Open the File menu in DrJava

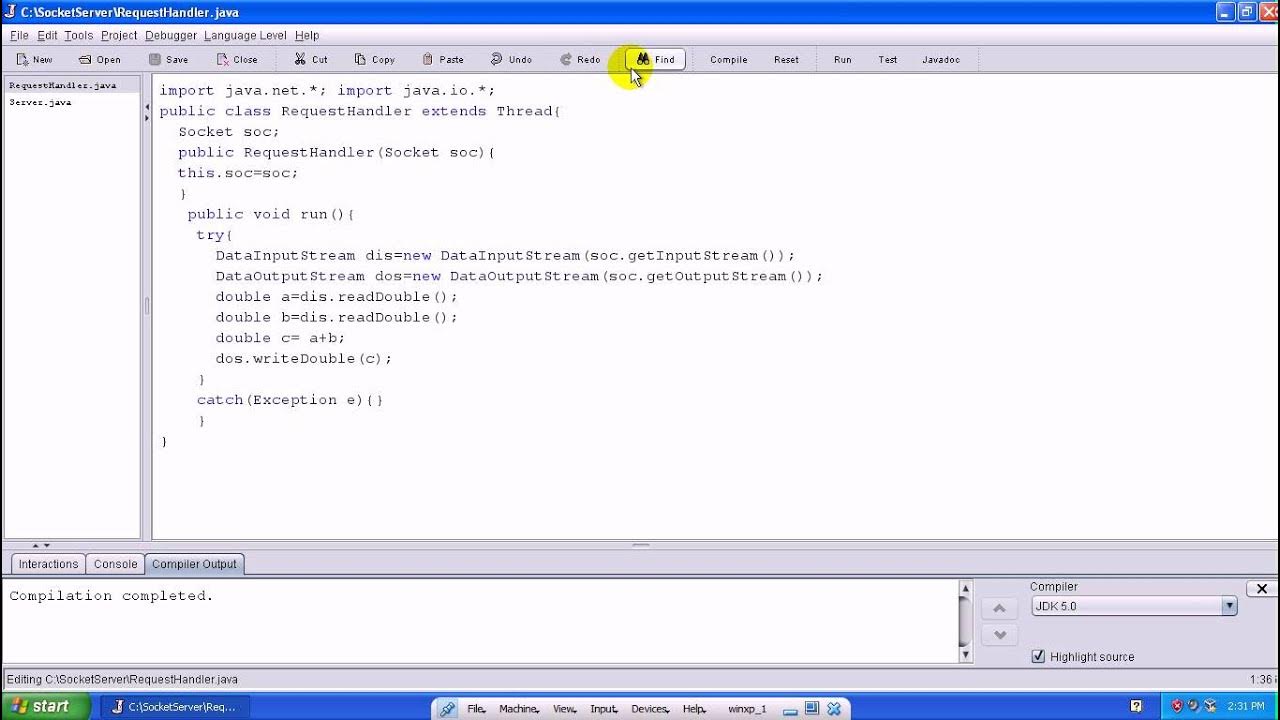19,35
